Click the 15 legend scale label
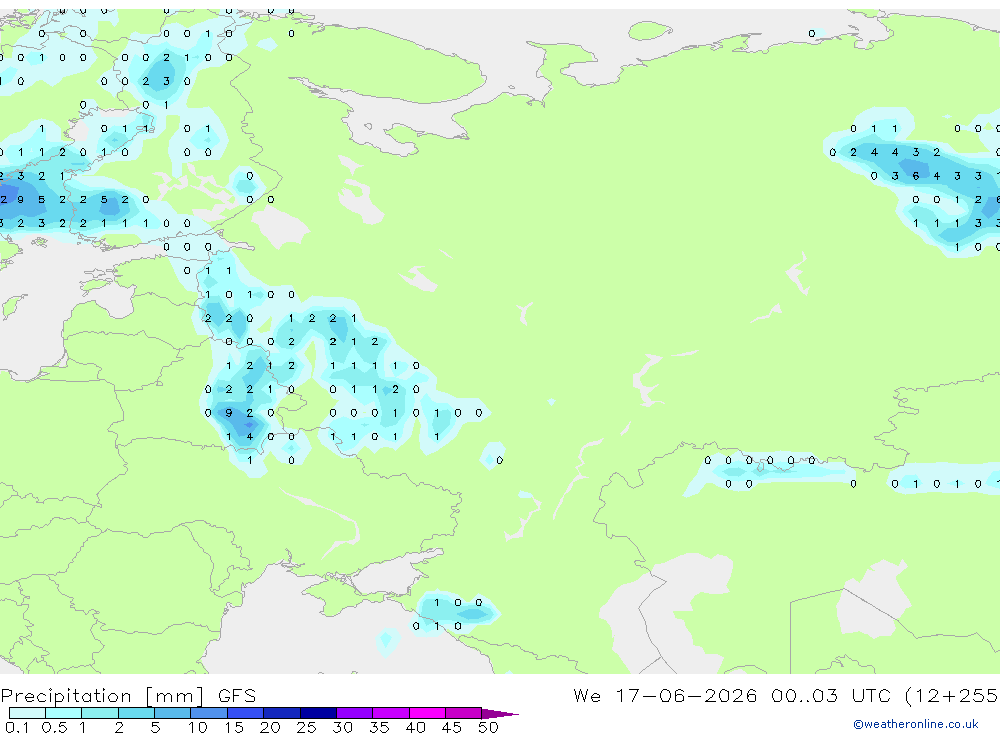The width and height of the screenshot is (1000, 733). click(x=234, y=727)
